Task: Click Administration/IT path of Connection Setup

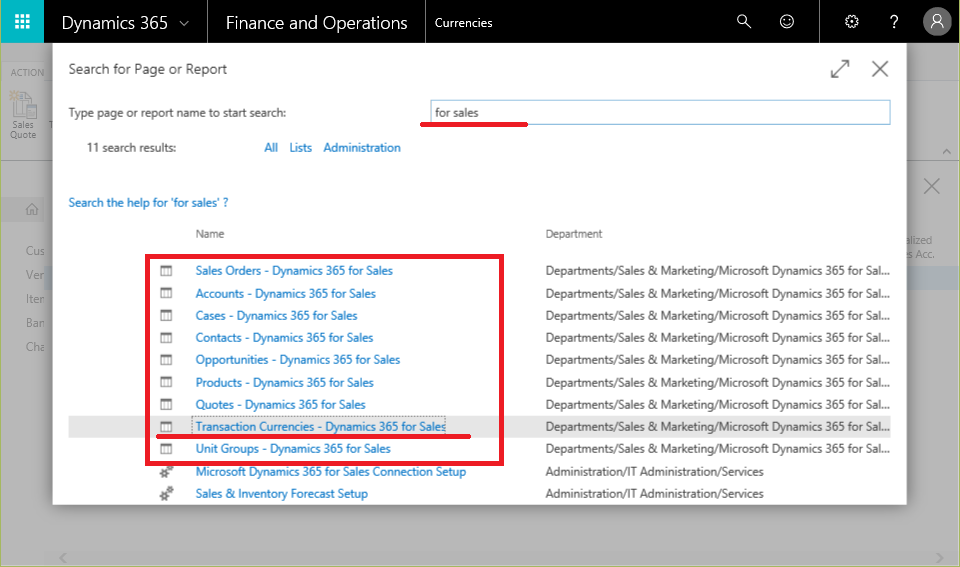Action: click(x=654, y=471)
